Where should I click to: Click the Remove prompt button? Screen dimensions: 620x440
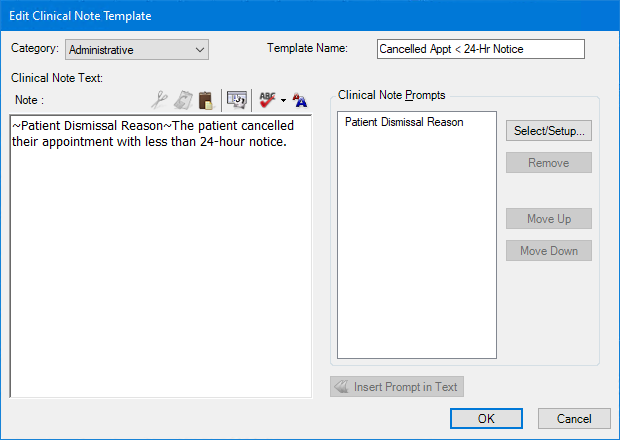coord(548,163)
